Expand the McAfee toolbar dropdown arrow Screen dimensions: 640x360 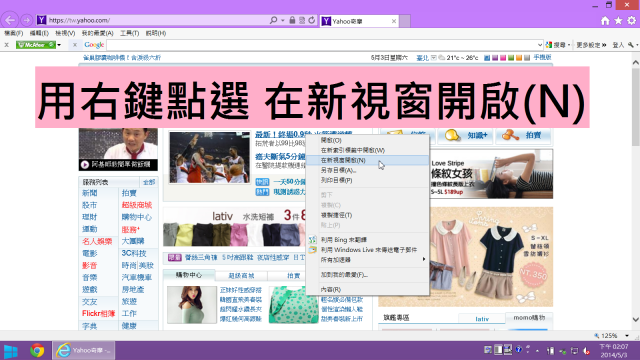click(59, 45)
